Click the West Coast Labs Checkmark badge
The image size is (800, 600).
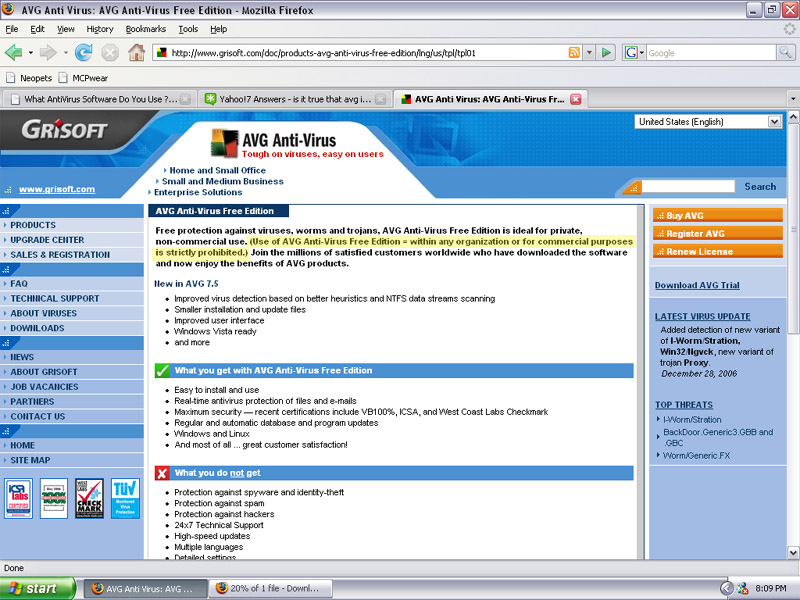89,498
